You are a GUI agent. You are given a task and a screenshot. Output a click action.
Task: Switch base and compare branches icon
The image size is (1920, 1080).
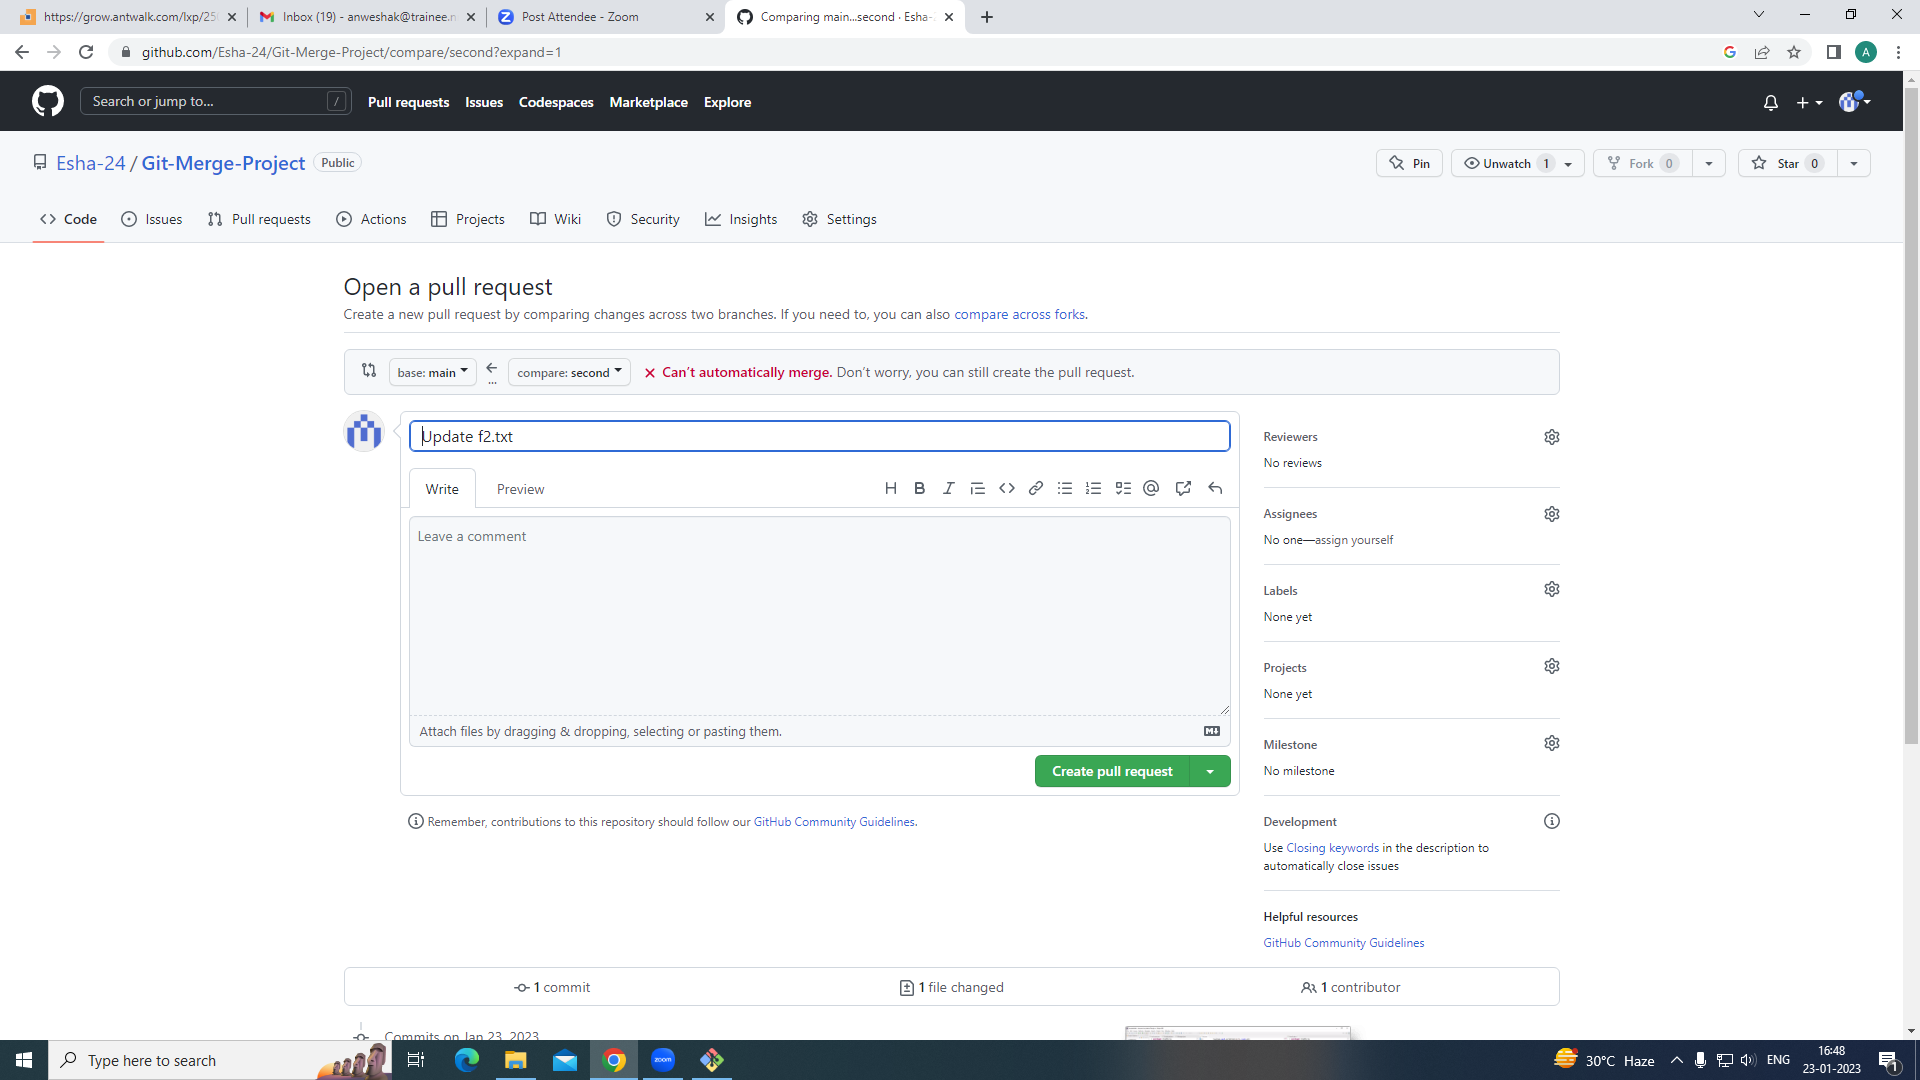[x=368, y=370]
